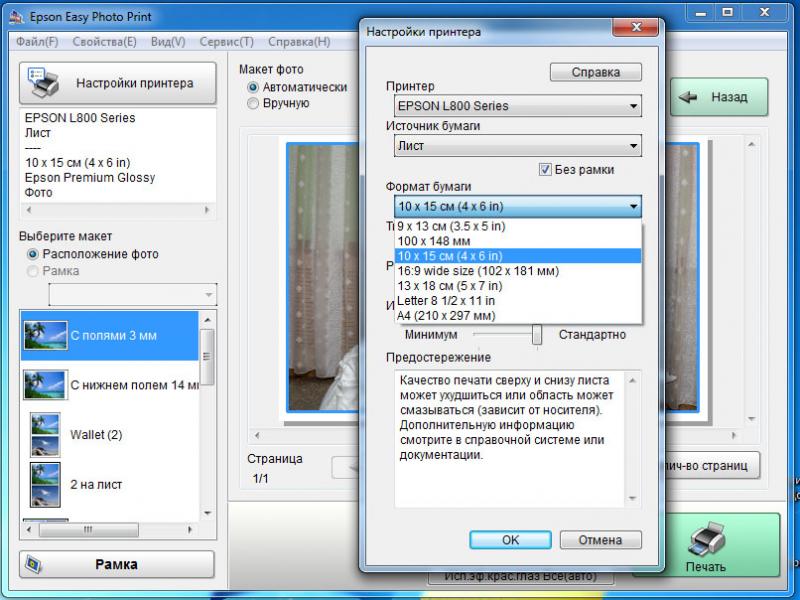Confirm printer settings with OK
Screen dimensions: 800x600
[510, 540]
